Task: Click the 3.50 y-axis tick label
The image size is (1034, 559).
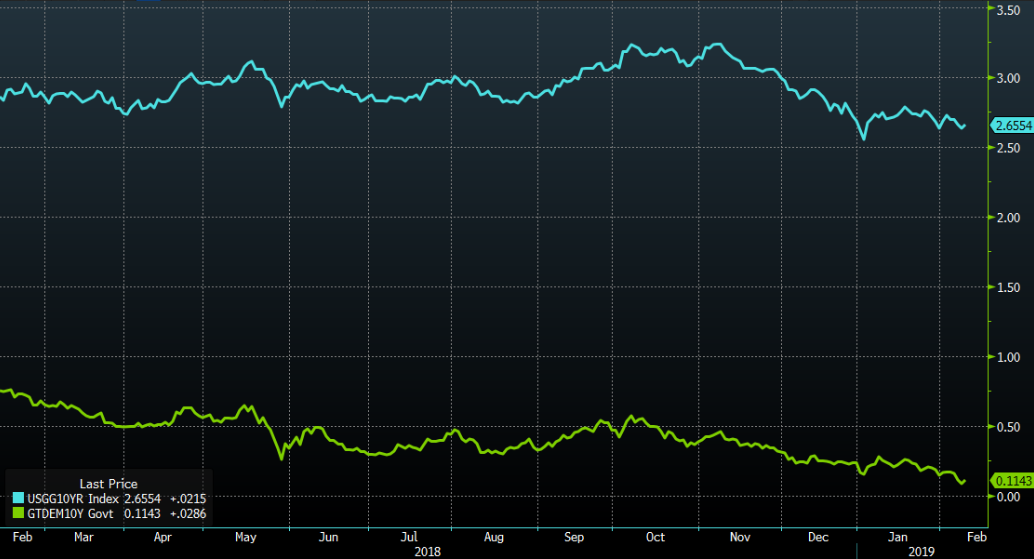Action: (x=1008, y=10)
